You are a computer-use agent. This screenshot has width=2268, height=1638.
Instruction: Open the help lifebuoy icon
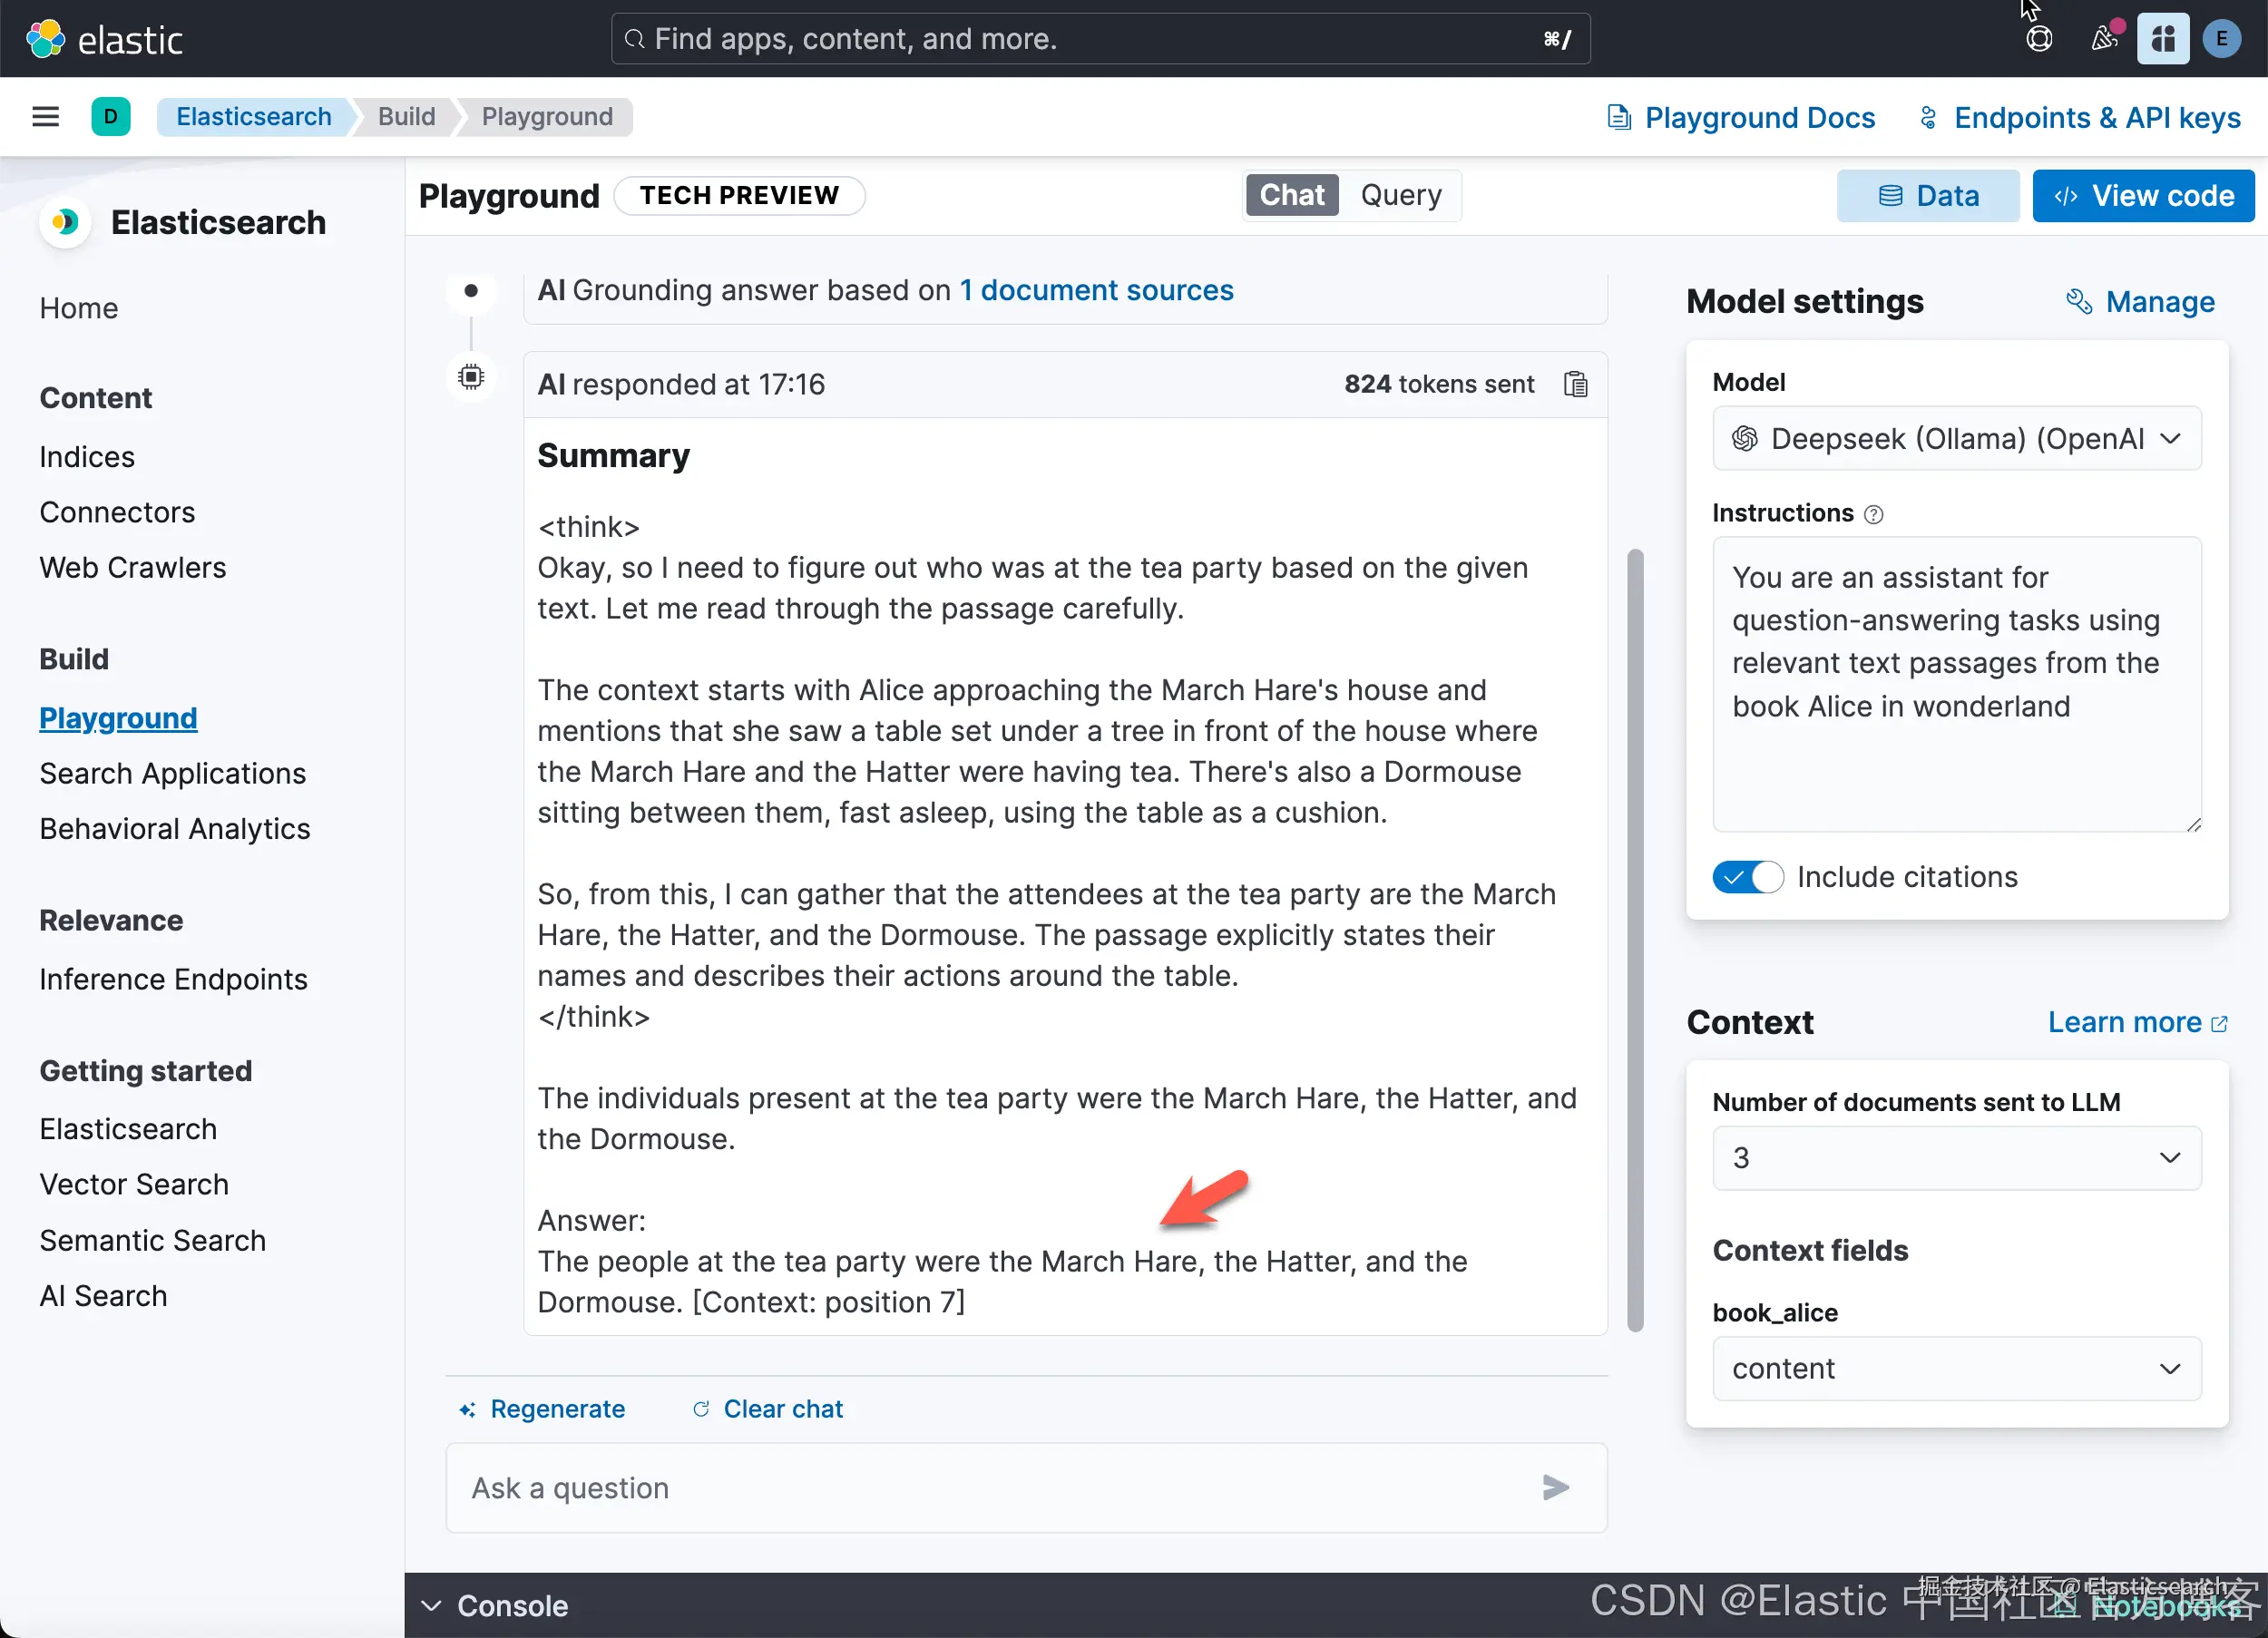click(2038, 39)
